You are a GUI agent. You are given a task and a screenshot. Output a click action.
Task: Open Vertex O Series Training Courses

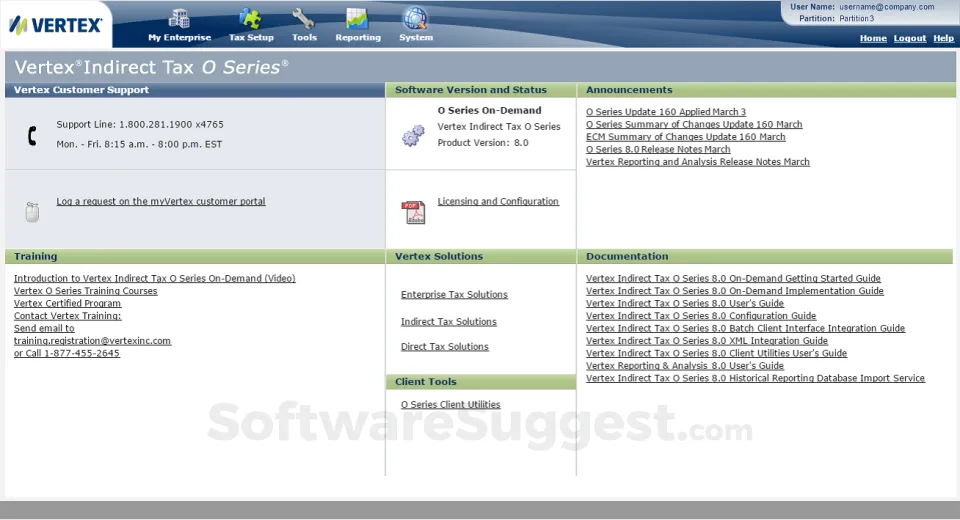pos(86,291)
